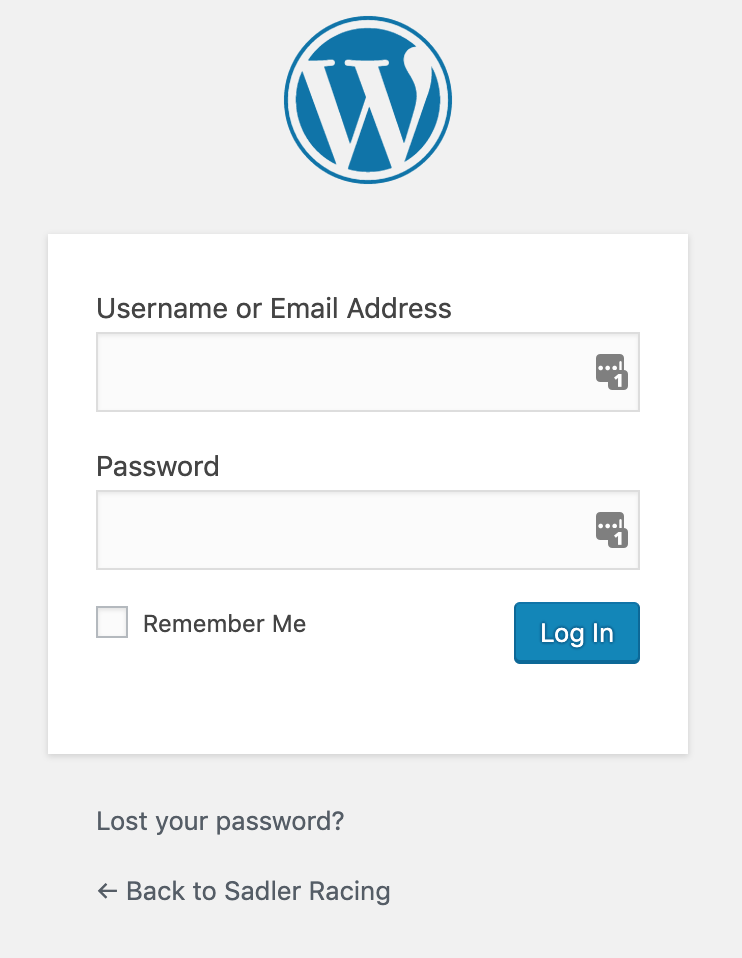Click the left arrow before Back to Sadler Racing

107,891
